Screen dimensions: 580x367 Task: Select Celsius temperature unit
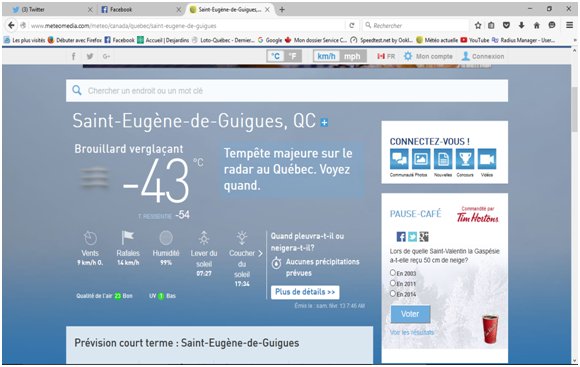[x=275, y=56]
